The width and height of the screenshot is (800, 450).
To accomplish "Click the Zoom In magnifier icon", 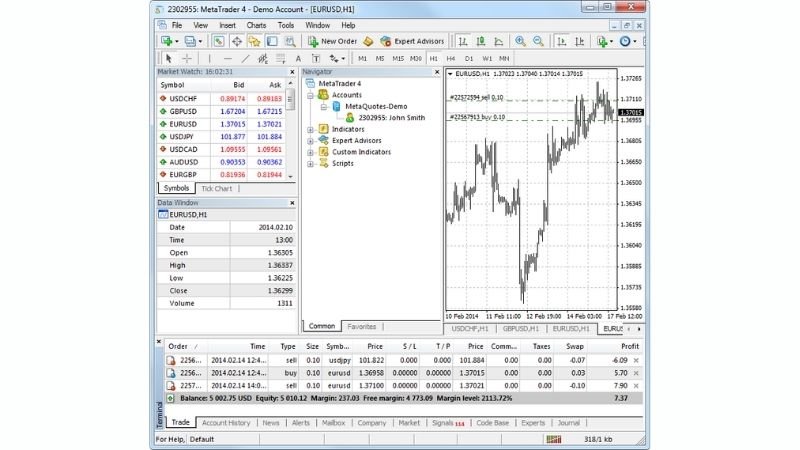I will [x=520, y=41].
